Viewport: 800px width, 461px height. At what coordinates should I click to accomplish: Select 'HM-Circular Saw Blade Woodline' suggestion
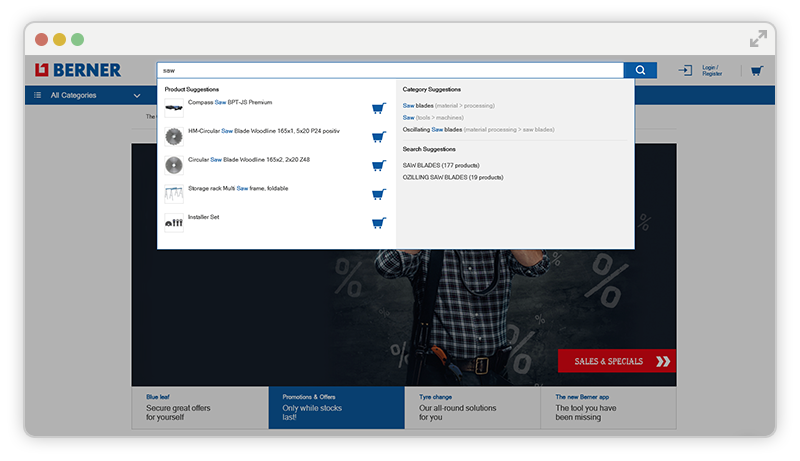[x=264, y=131]
